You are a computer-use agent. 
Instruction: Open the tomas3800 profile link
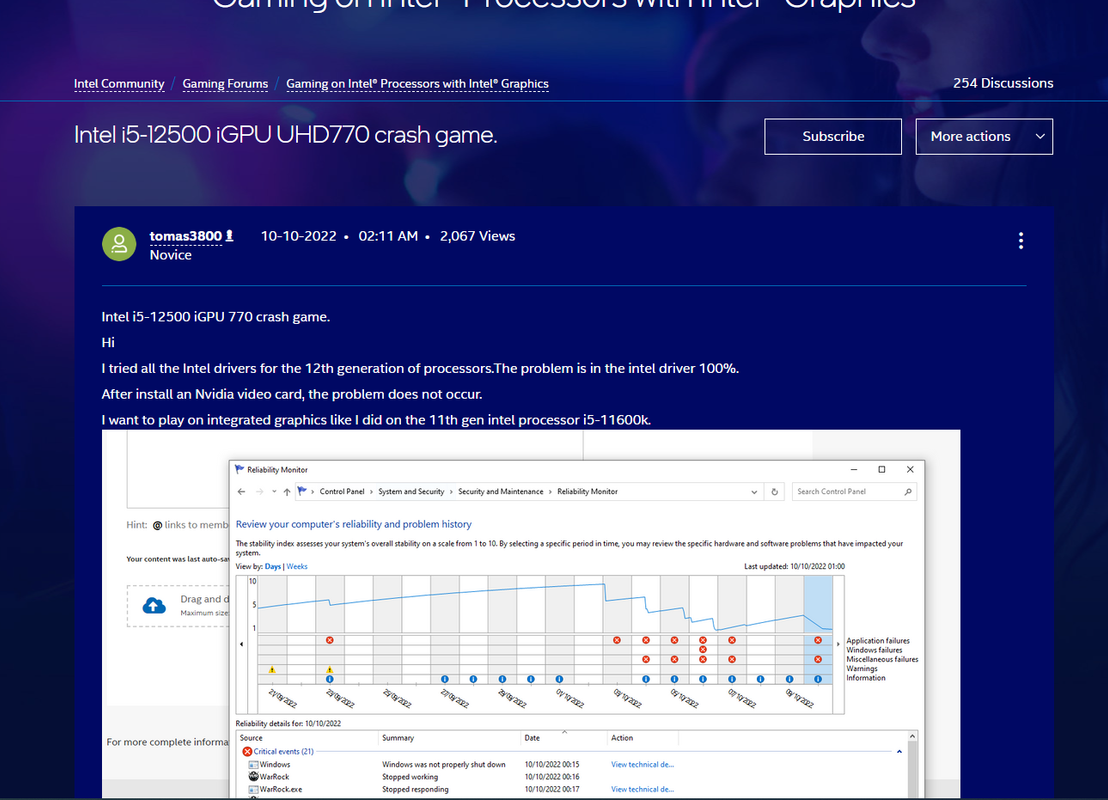click(x=186, y=236)
